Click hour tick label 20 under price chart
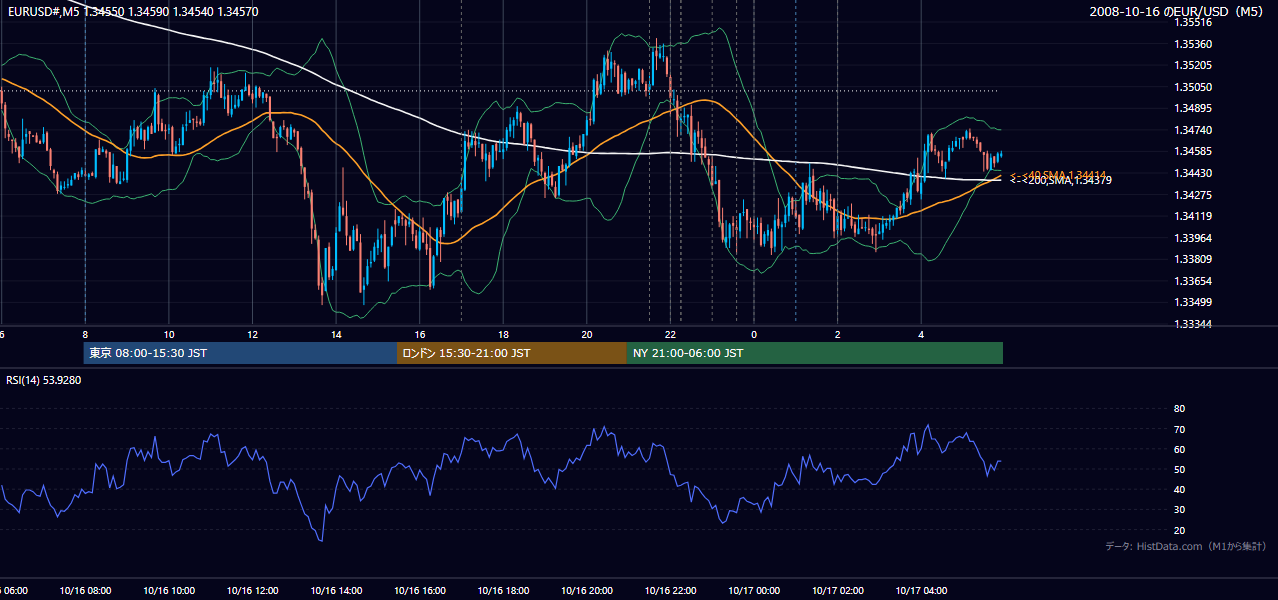This screenshot has width=1278, height=600. pyautogui.click(x=587, y=335)
